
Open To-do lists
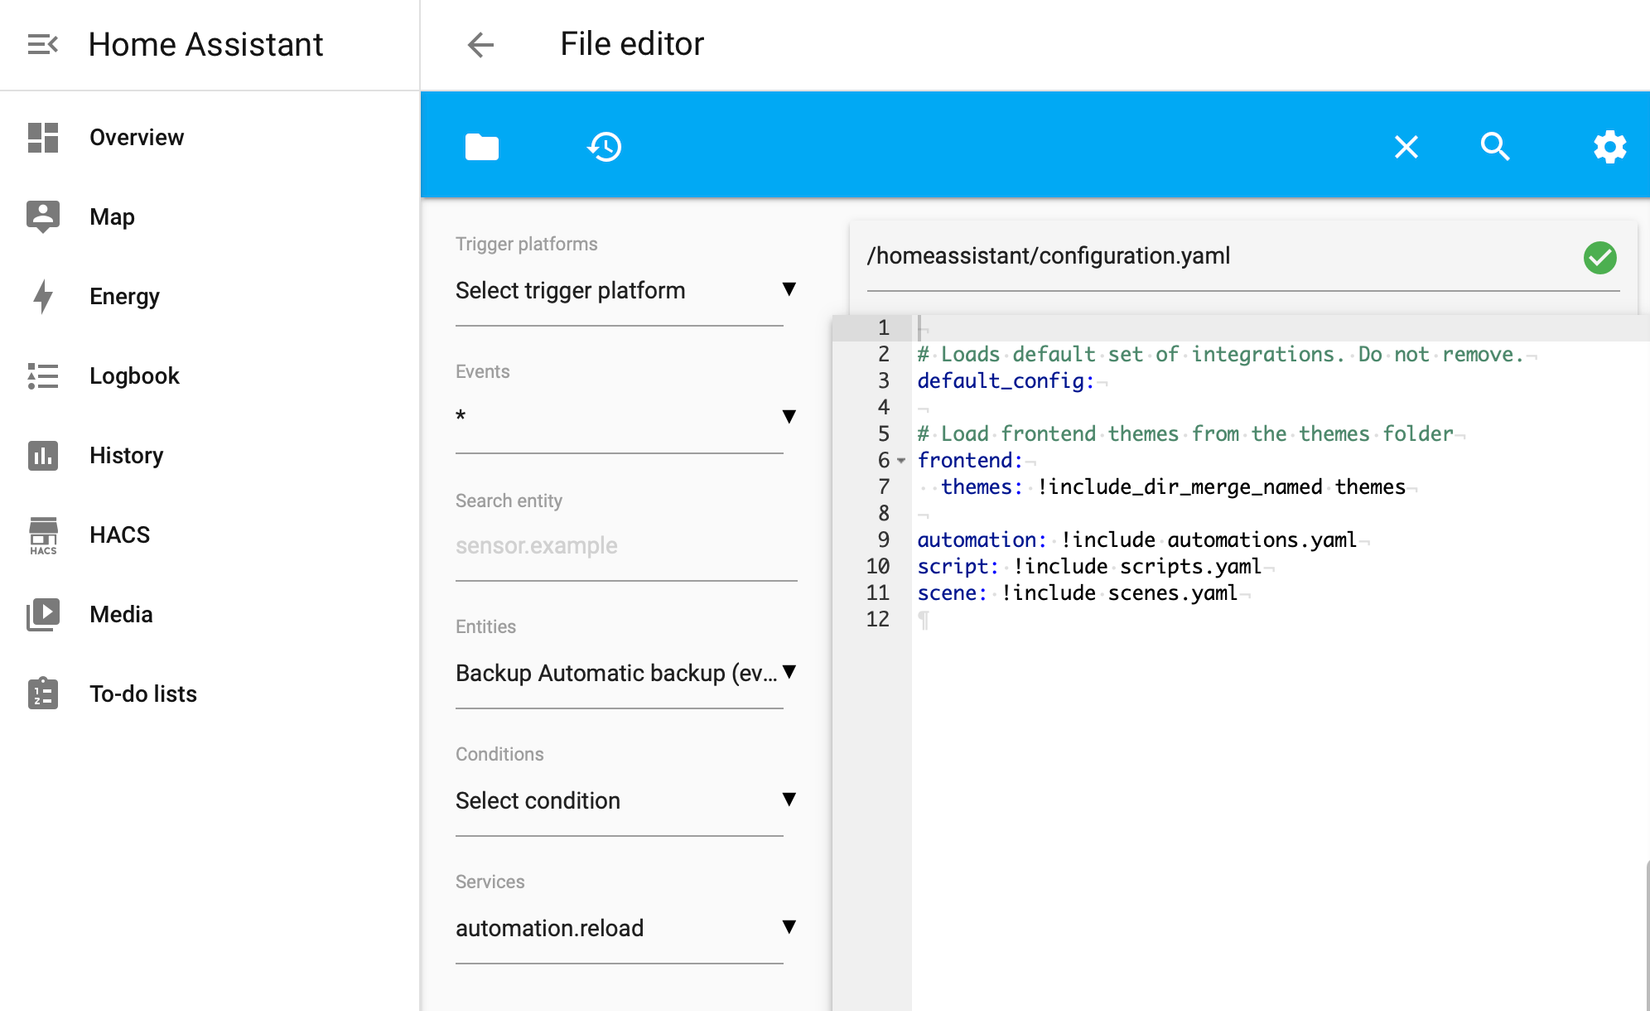(x=42, y=693)
